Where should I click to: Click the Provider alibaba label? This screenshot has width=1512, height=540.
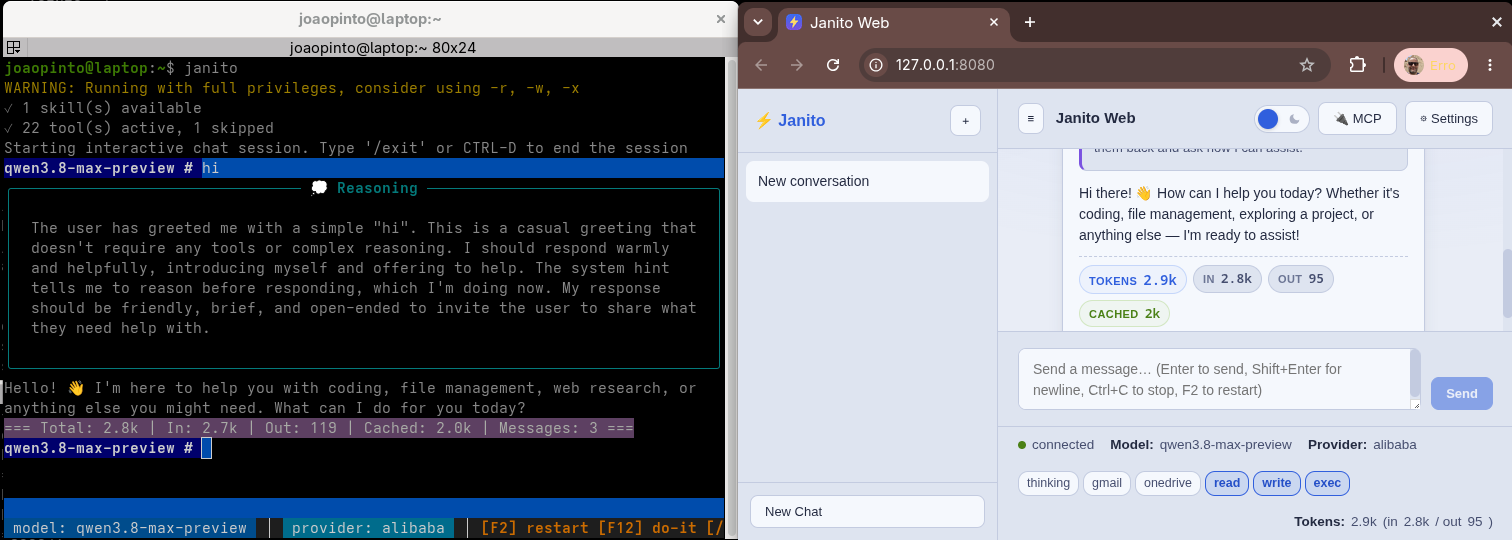click(1362, 444)
